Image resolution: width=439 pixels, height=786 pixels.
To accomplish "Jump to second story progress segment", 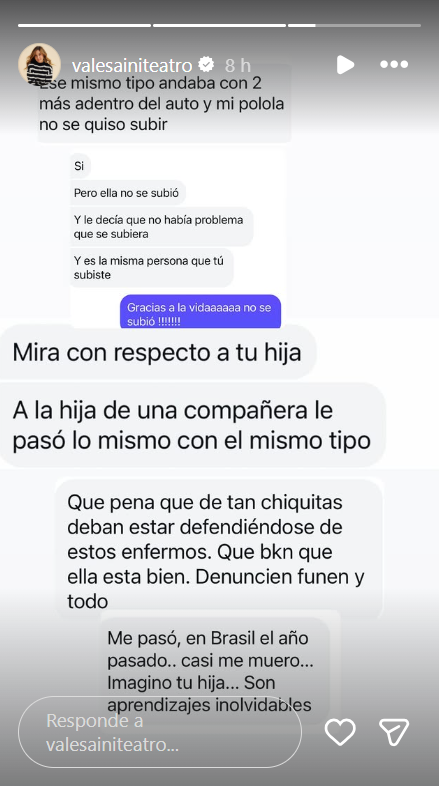I will [x=219, y=25].
